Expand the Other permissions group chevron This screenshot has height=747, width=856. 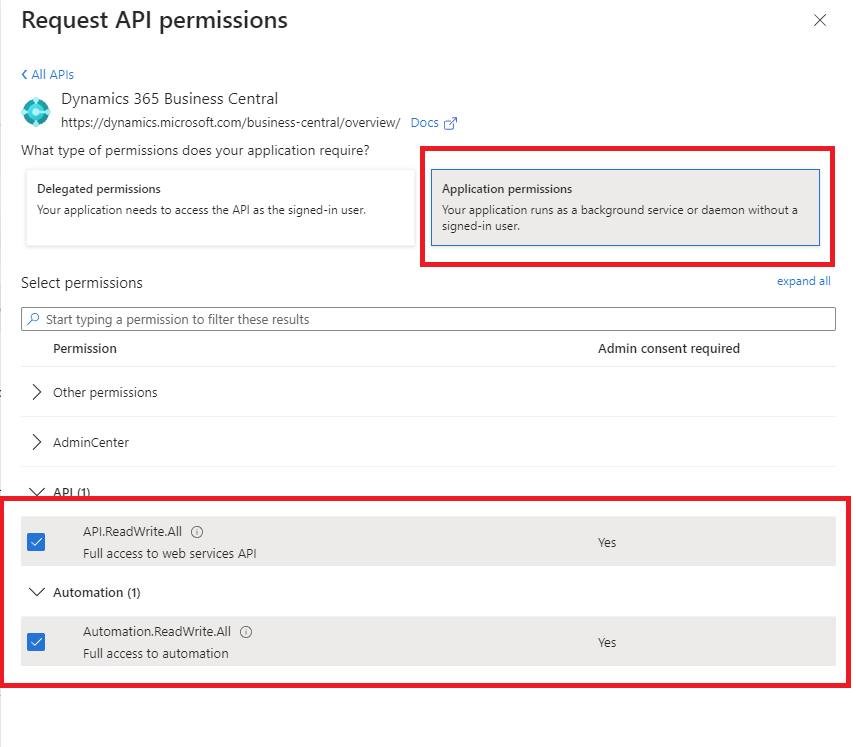[37, 392]
